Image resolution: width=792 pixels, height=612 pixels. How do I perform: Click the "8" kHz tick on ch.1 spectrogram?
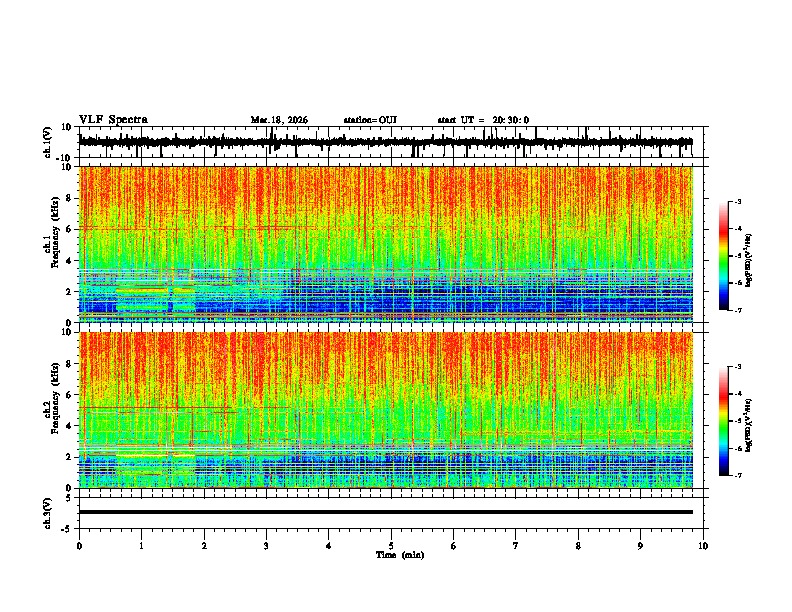point(71,198)
